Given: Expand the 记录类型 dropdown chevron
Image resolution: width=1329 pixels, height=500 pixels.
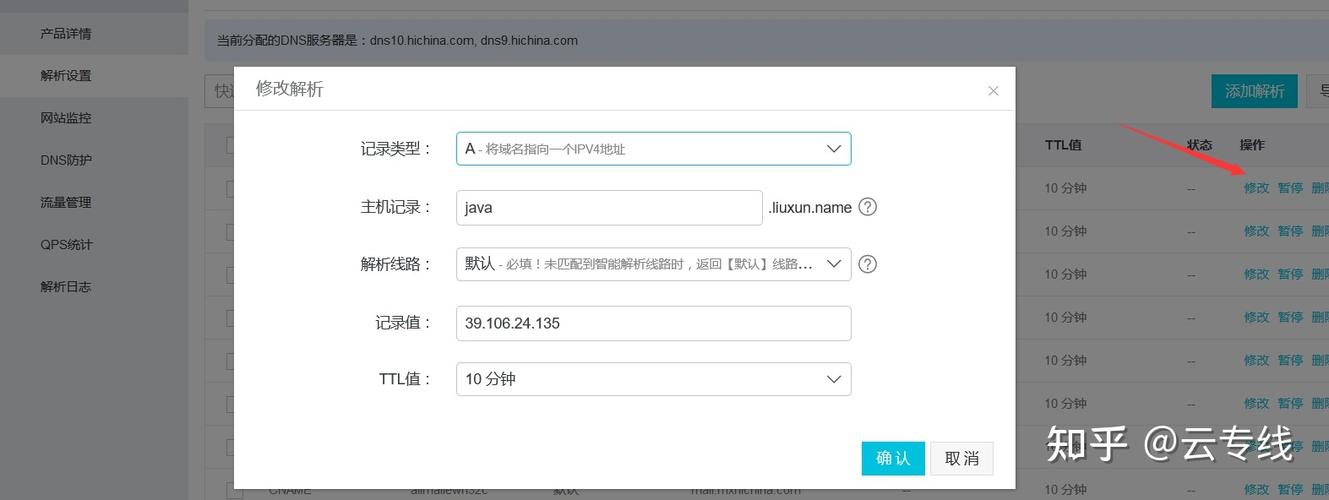Looking at the screenshot, I should click(x=834, y=148).
